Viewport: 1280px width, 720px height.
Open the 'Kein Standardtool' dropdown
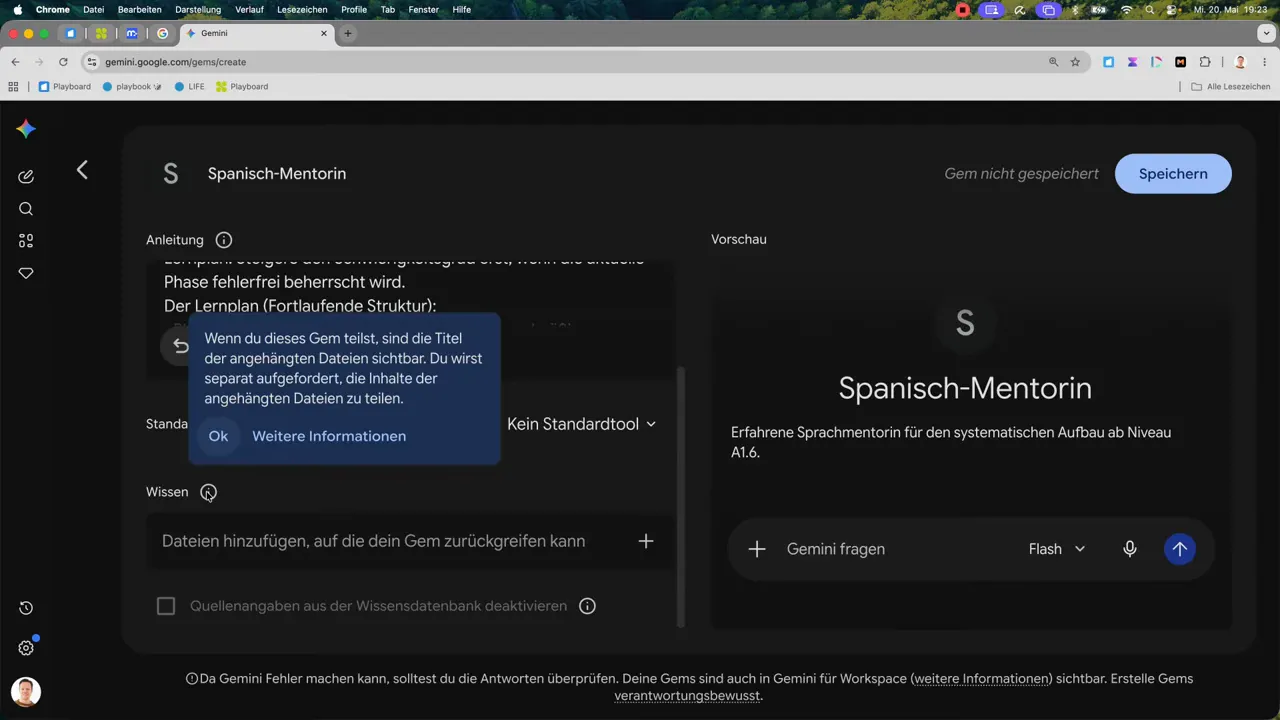point(582,424)
